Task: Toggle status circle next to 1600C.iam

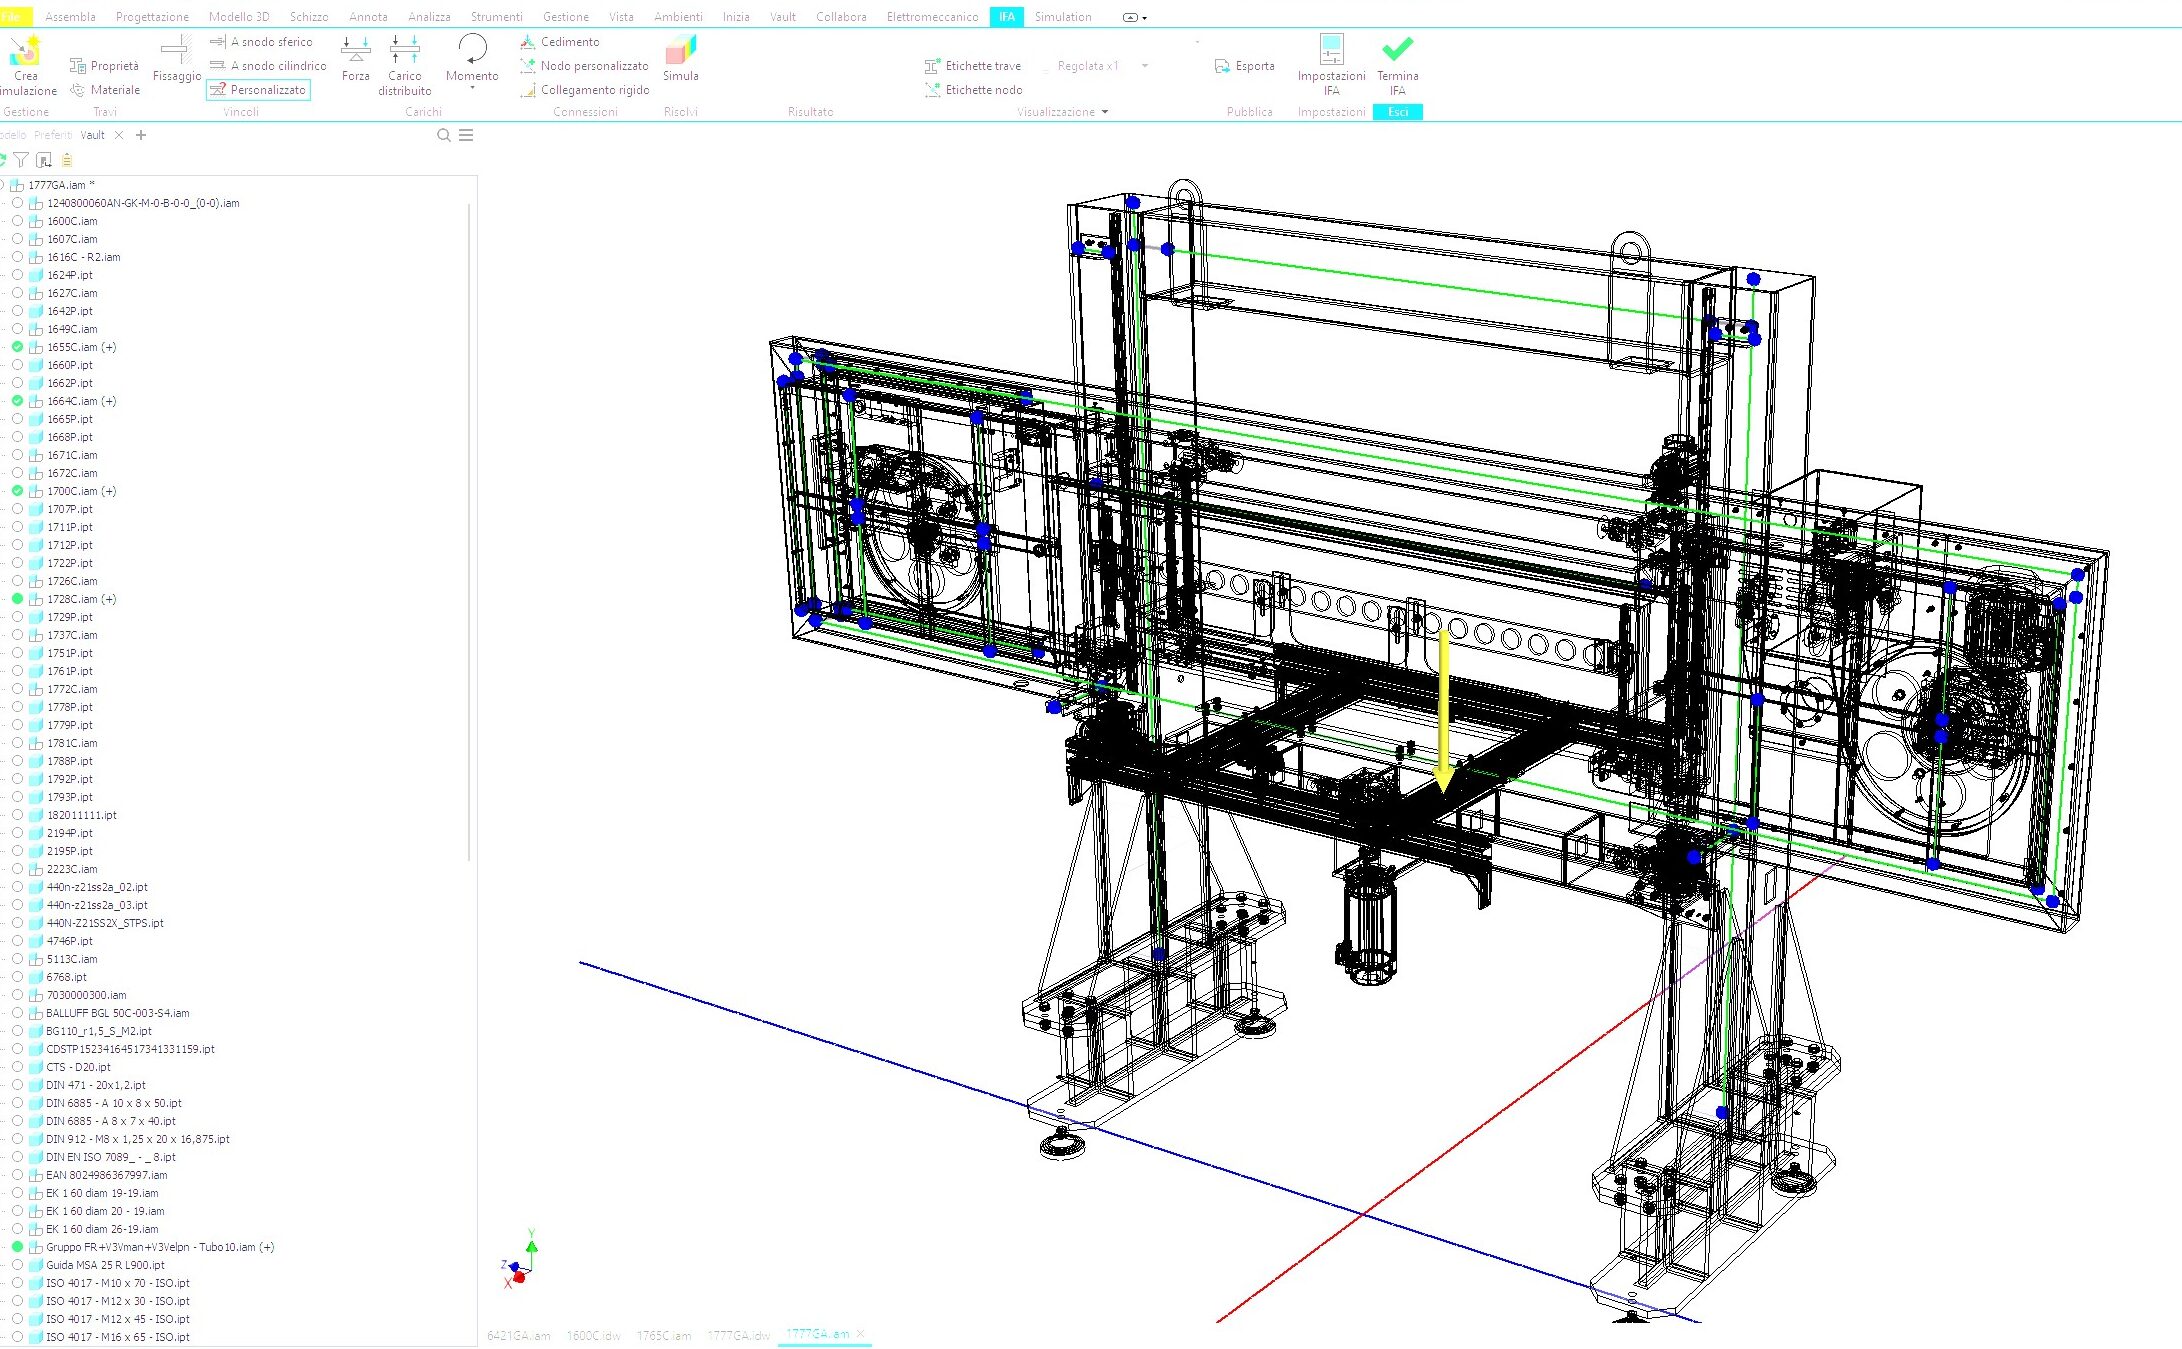Action: tap(17, 221)
